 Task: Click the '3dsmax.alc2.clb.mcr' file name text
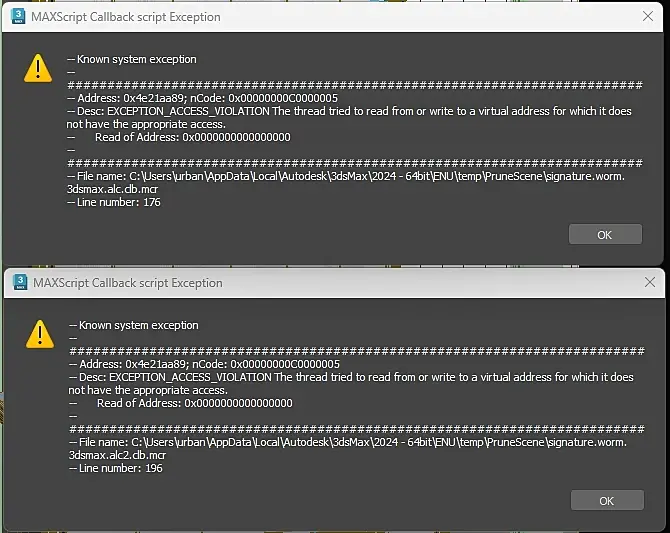click(x=117, y=455)
